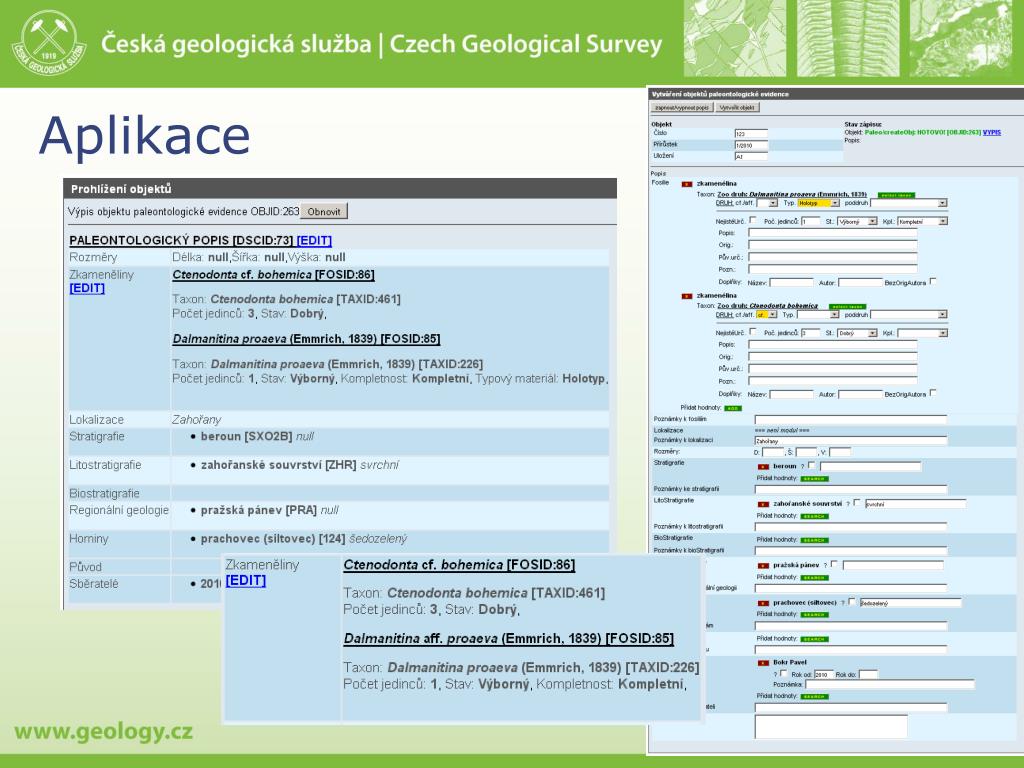Click EDIT under Zkameněliny in Prohlížení objektů panel
Image resolution: width=1024 pixels, height=768 pixels.
(x=87, y=288)
